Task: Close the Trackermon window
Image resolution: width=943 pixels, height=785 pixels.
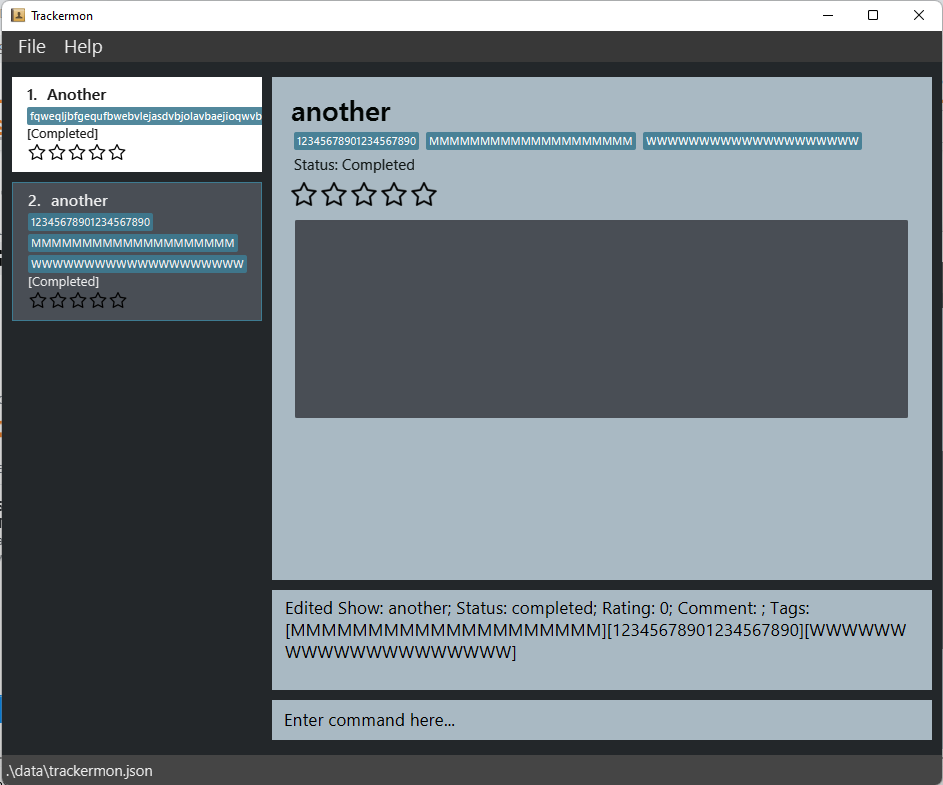Action: 919,15
